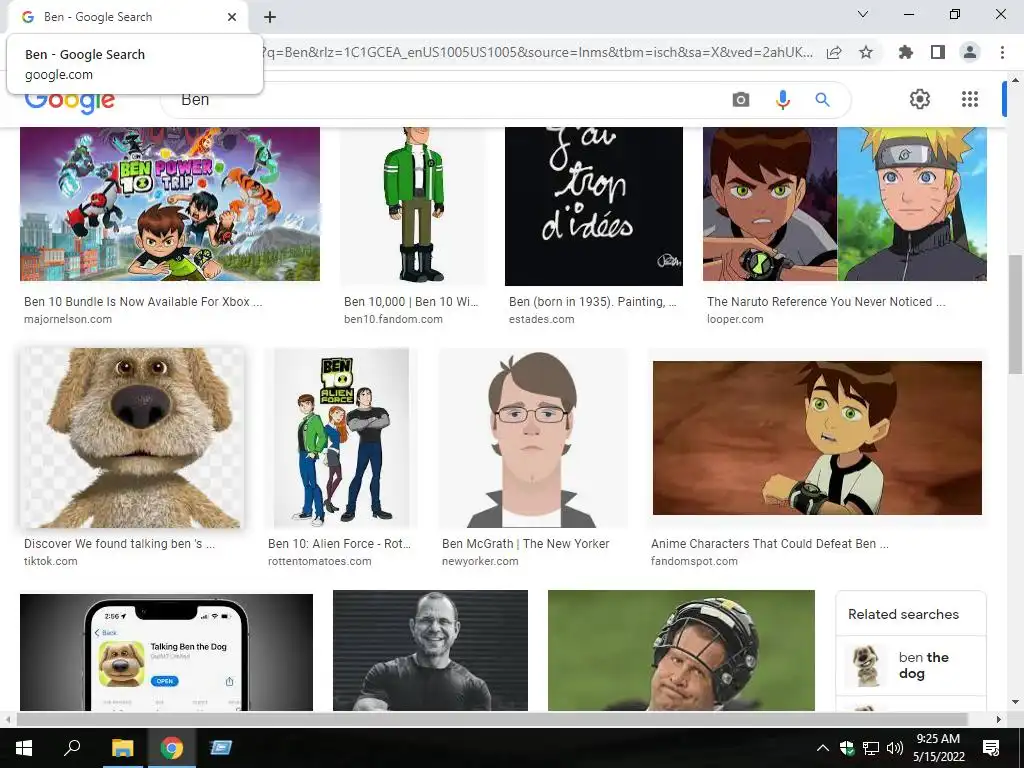Open the Ben 10 and Naruto image
The image size is (1024, 768).
(844, 204)
